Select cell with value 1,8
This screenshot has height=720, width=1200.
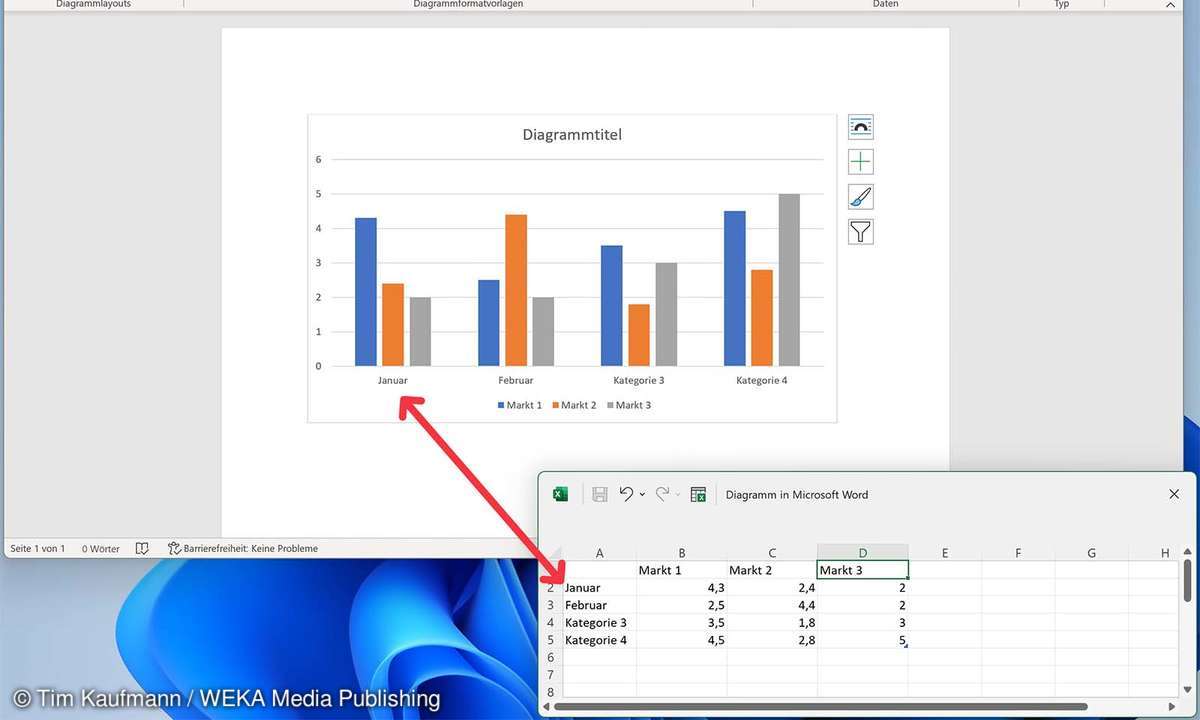772,623
